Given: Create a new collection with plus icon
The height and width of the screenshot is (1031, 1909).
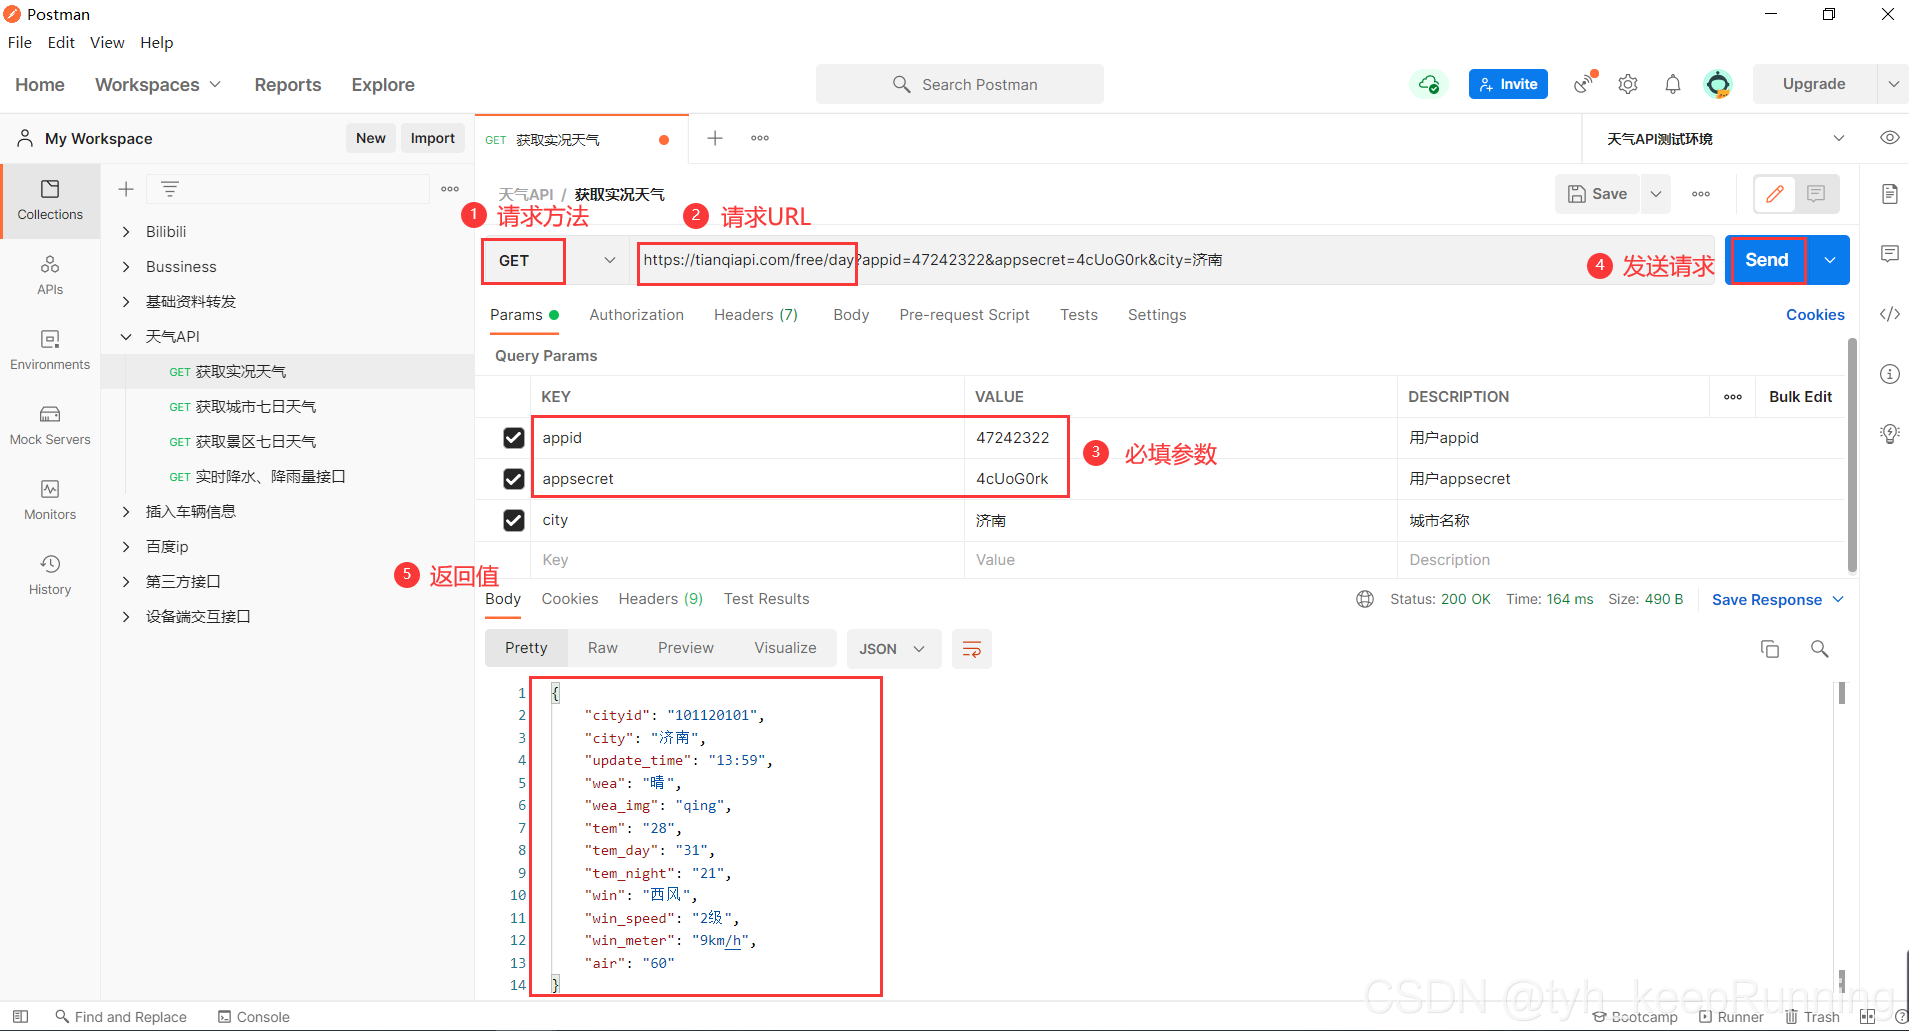Looking at the screenshot, I should click(x=126, y=189).
